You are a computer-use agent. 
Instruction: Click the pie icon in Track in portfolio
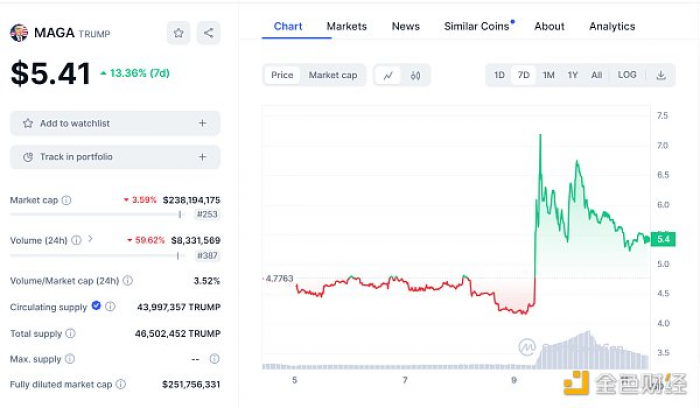pos(28,157)
